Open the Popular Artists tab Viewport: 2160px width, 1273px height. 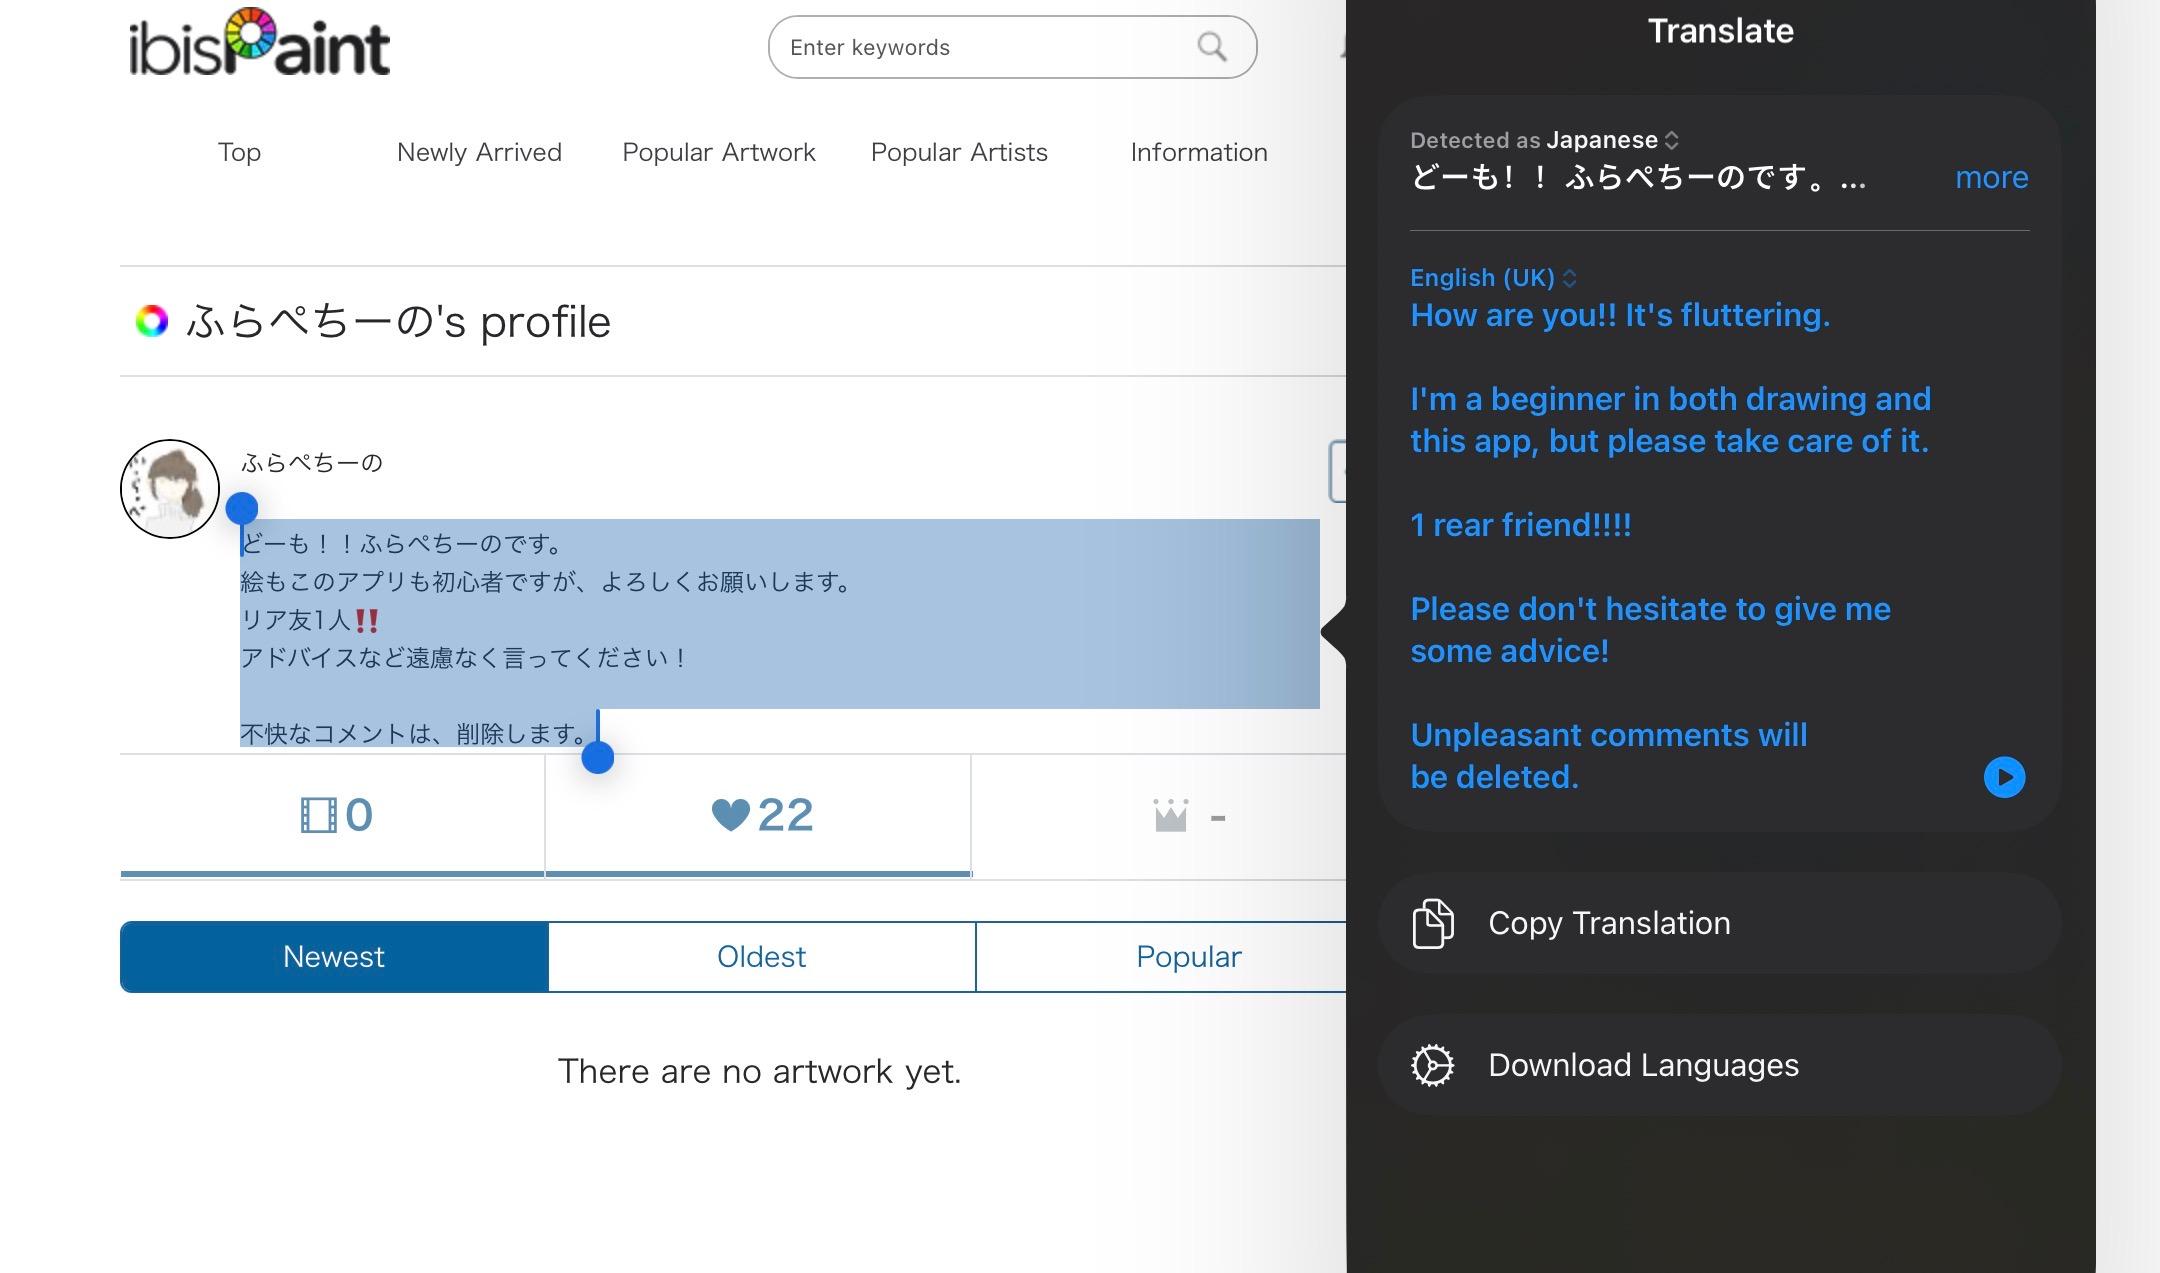tap(959, 152)
